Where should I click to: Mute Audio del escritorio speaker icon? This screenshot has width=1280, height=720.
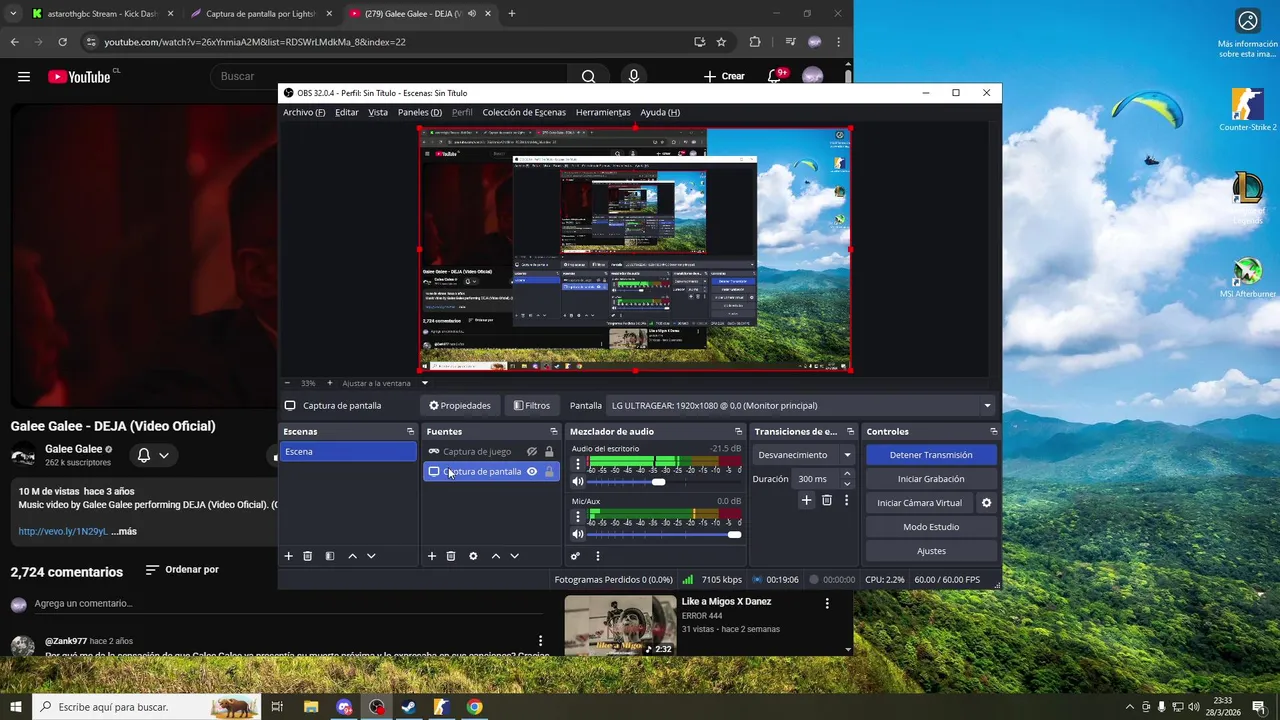(x=577, y=482)
